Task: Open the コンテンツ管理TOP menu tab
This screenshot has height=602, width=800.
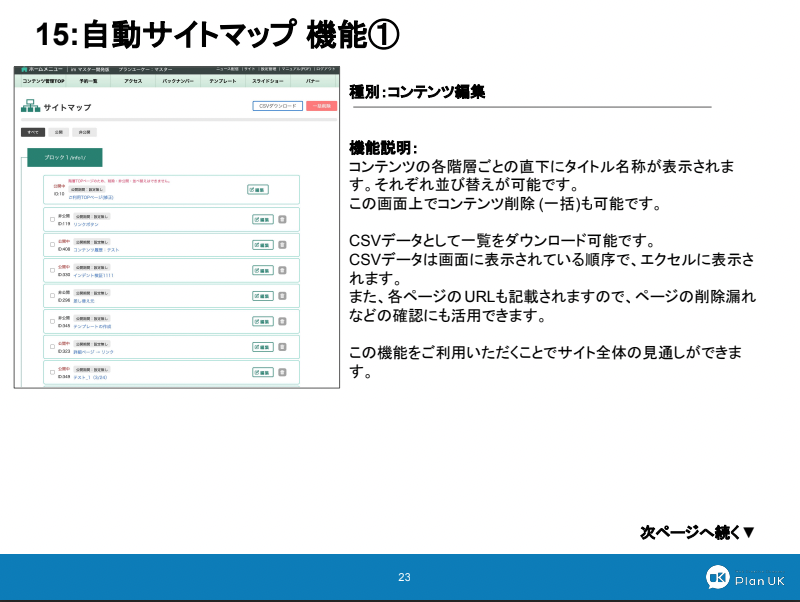Action: [x=43, y=81]
